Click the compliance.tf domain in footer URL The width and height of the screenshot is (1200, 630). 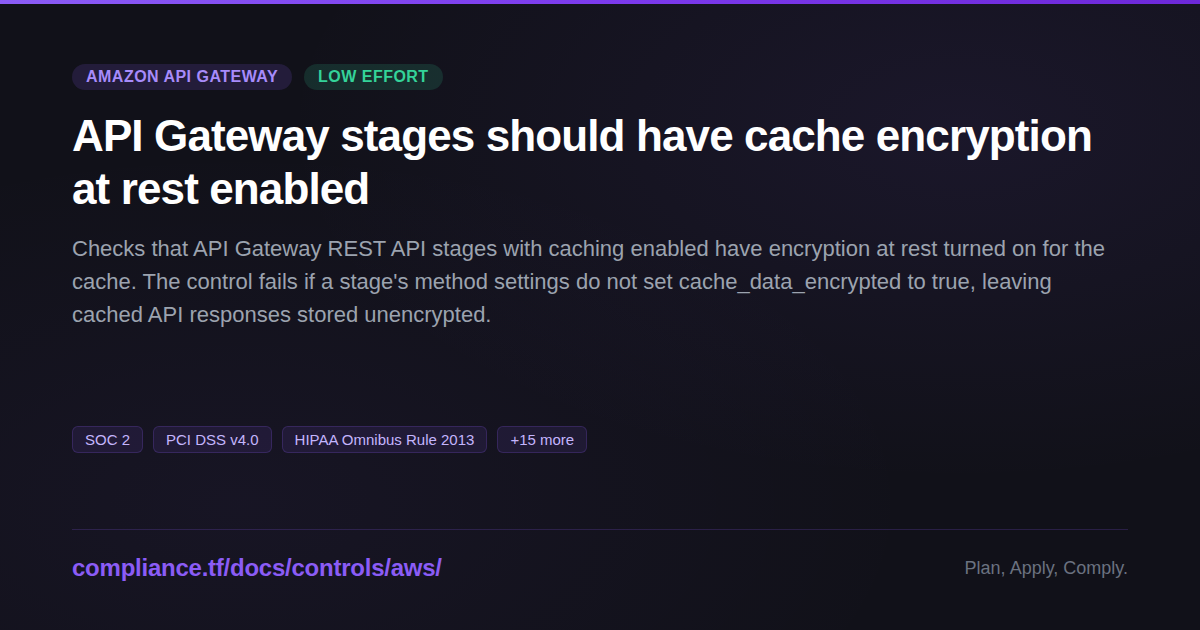pyautogui.click(x=148, y=568)
